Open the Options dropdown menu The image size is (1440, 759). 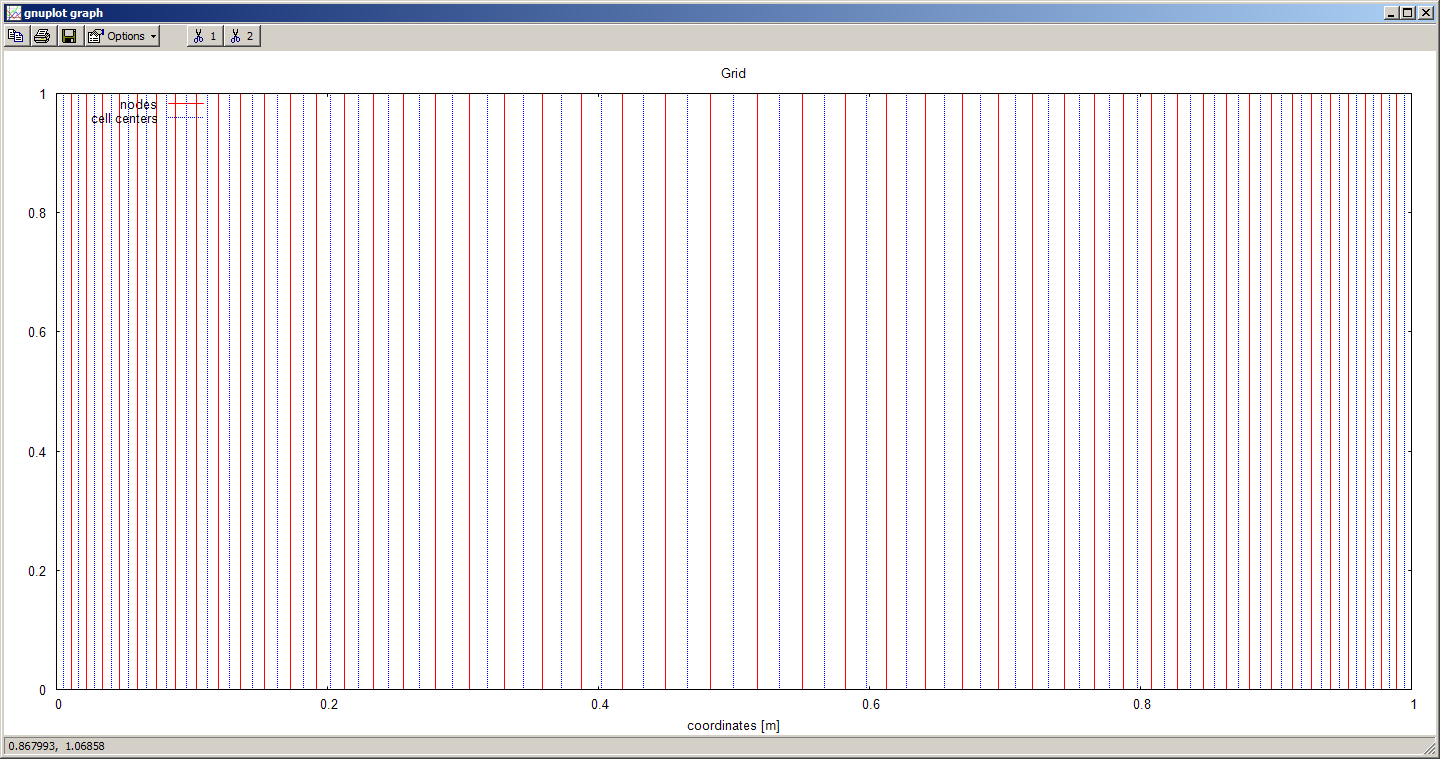pyautogui.click(x=122, y=36)
